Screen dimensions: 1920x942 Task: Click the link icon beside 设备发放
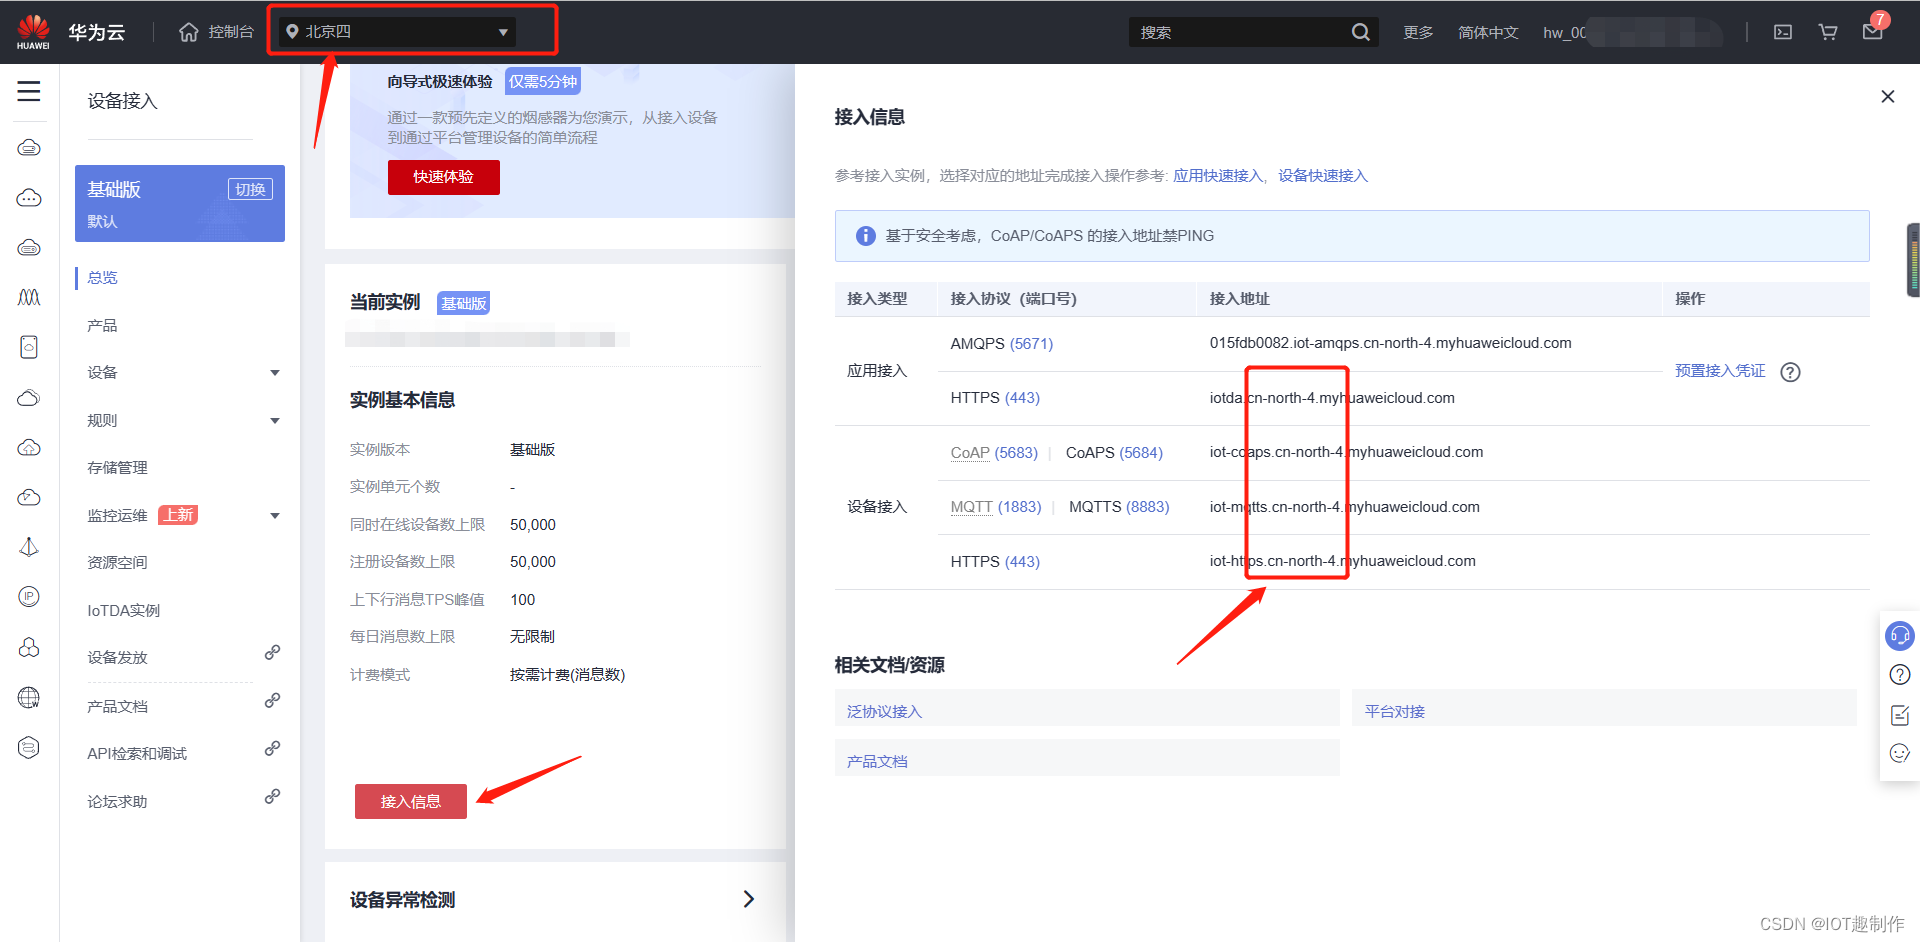272,653
